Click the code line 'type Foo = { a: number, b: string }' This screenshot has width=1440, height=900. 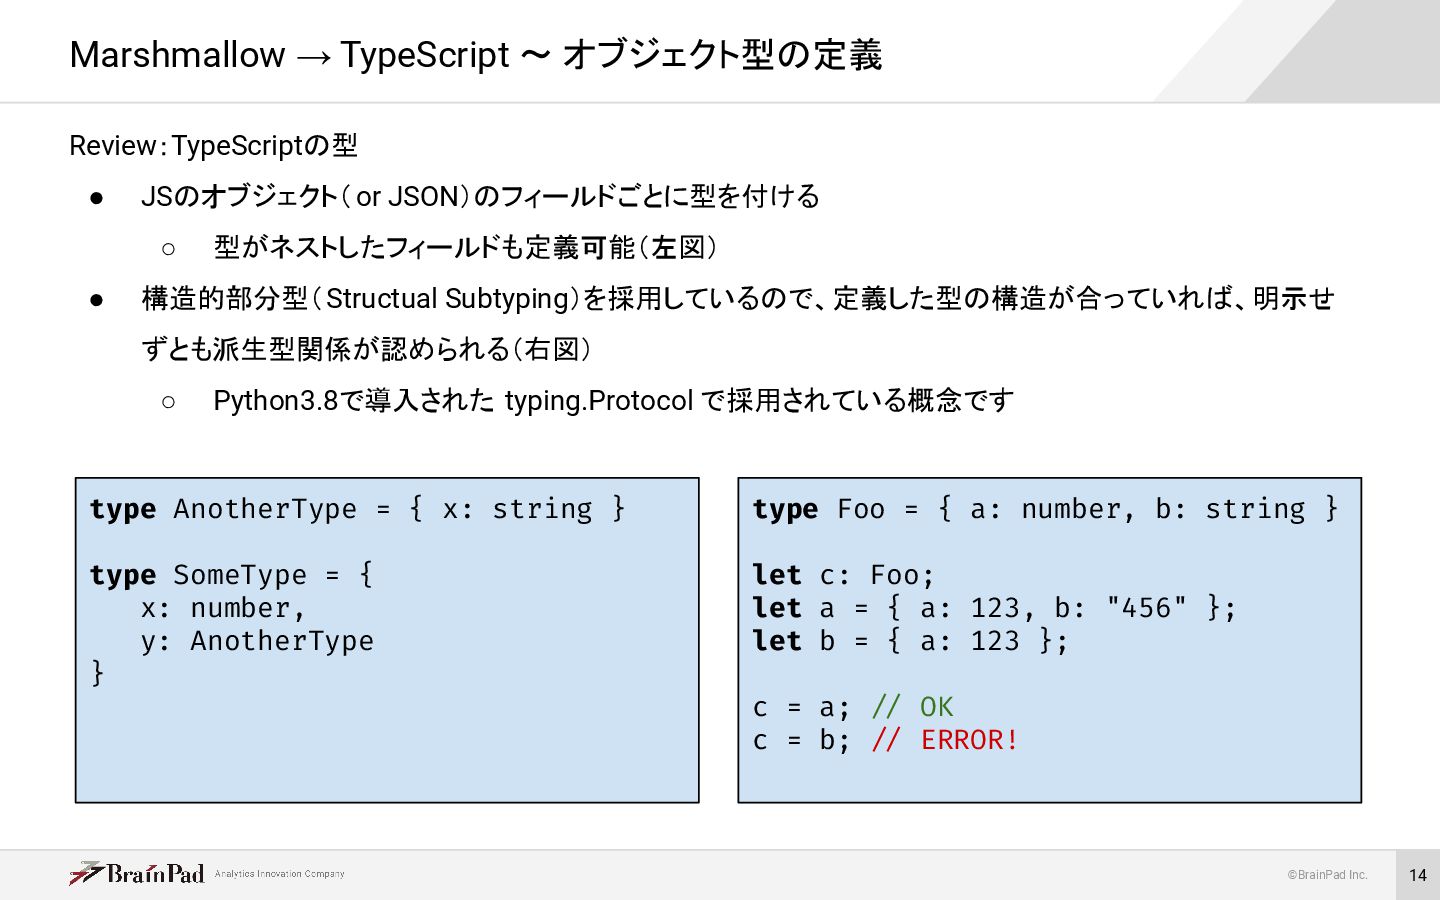tap(1045, 509)
